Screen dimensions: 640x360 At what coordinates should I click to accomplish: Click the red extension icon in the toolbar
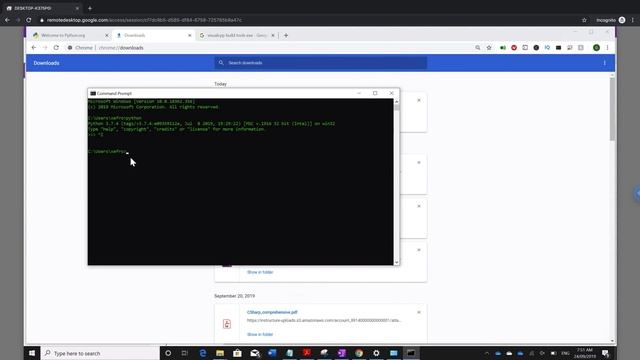514,48
